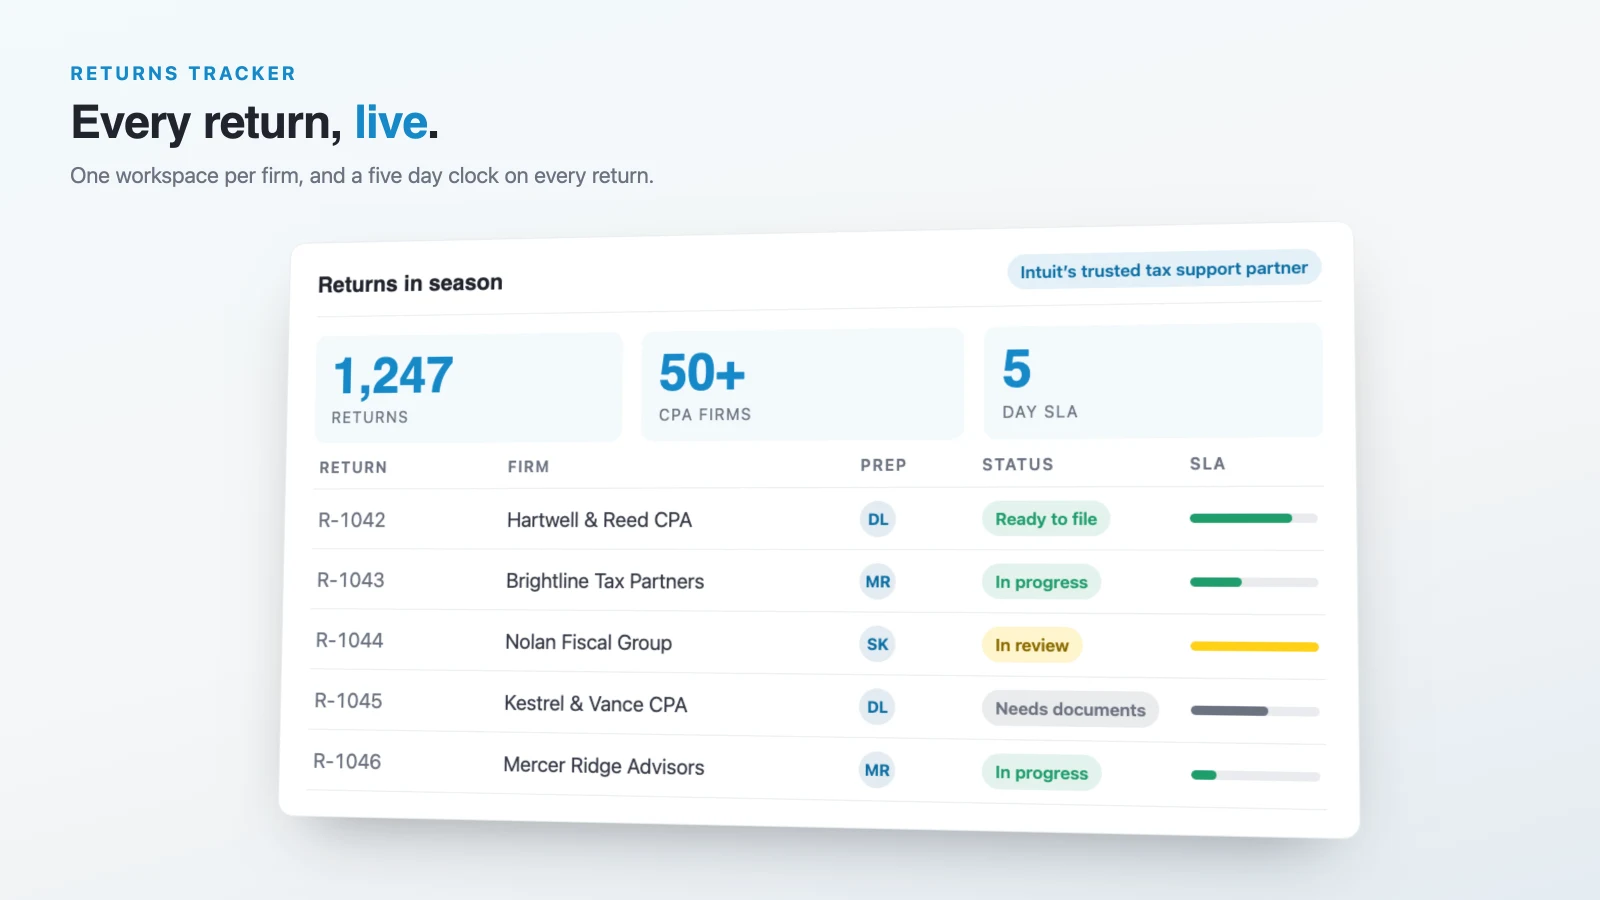This screenshot has height=900, width=1600.
Task: Click the 1,247 Returns stat card
Action: [x=469, y=388]
